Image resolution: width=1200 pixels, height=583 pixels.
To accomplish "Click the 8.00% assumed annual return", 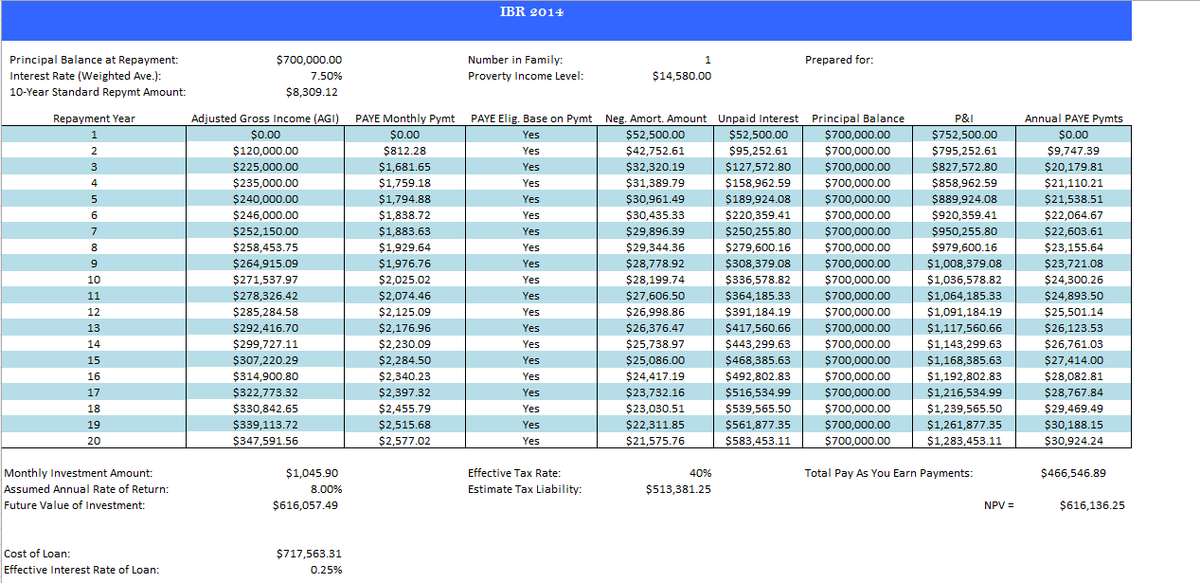I will (x=326, y=489).
